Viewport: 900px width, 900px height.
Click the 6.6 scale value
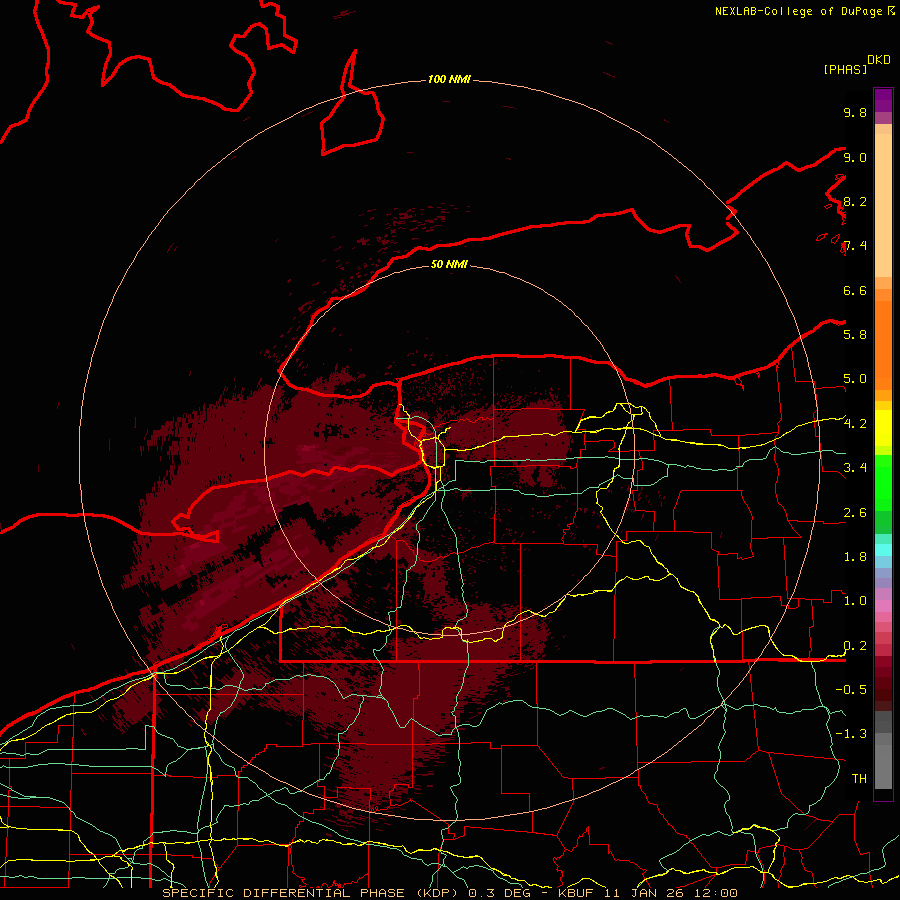click(x=855, y=290)
